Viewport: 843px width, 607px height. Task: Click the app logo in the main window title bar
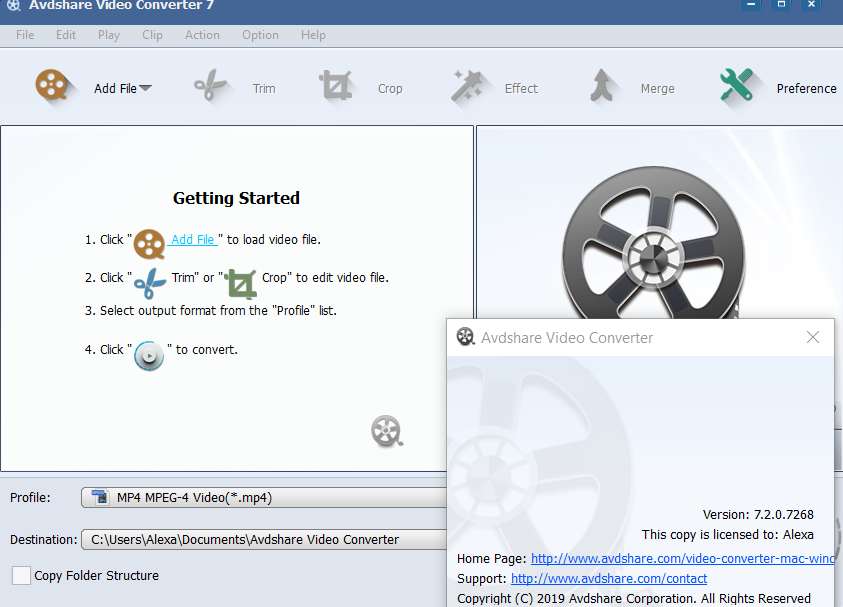pos(13,5)
